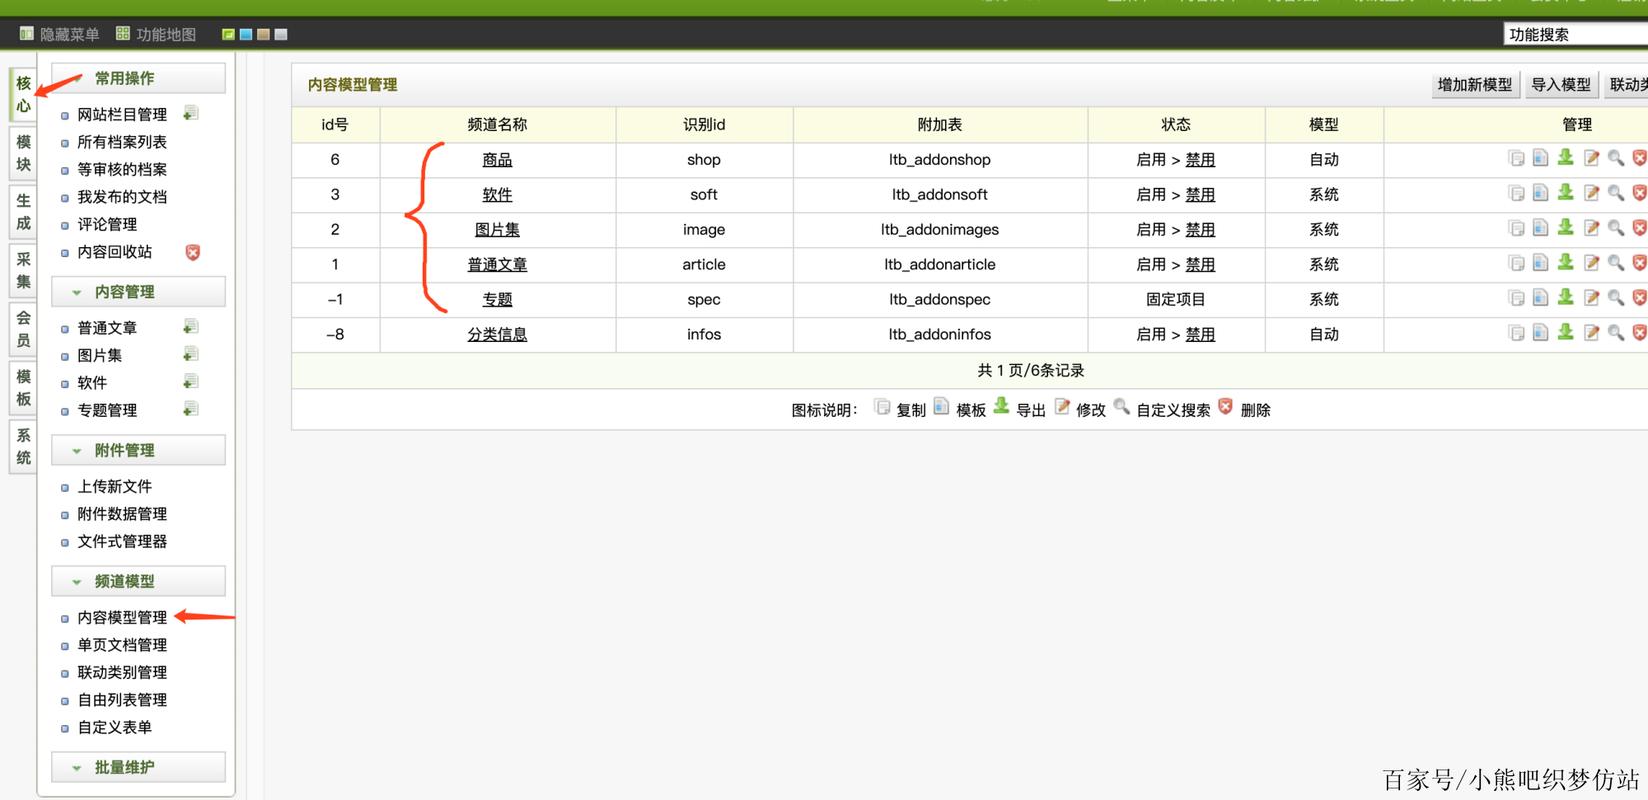Screen dimensions: 1648x800
Task: Switch to the 模块 side tab
Action: click(x=23, y=153)
